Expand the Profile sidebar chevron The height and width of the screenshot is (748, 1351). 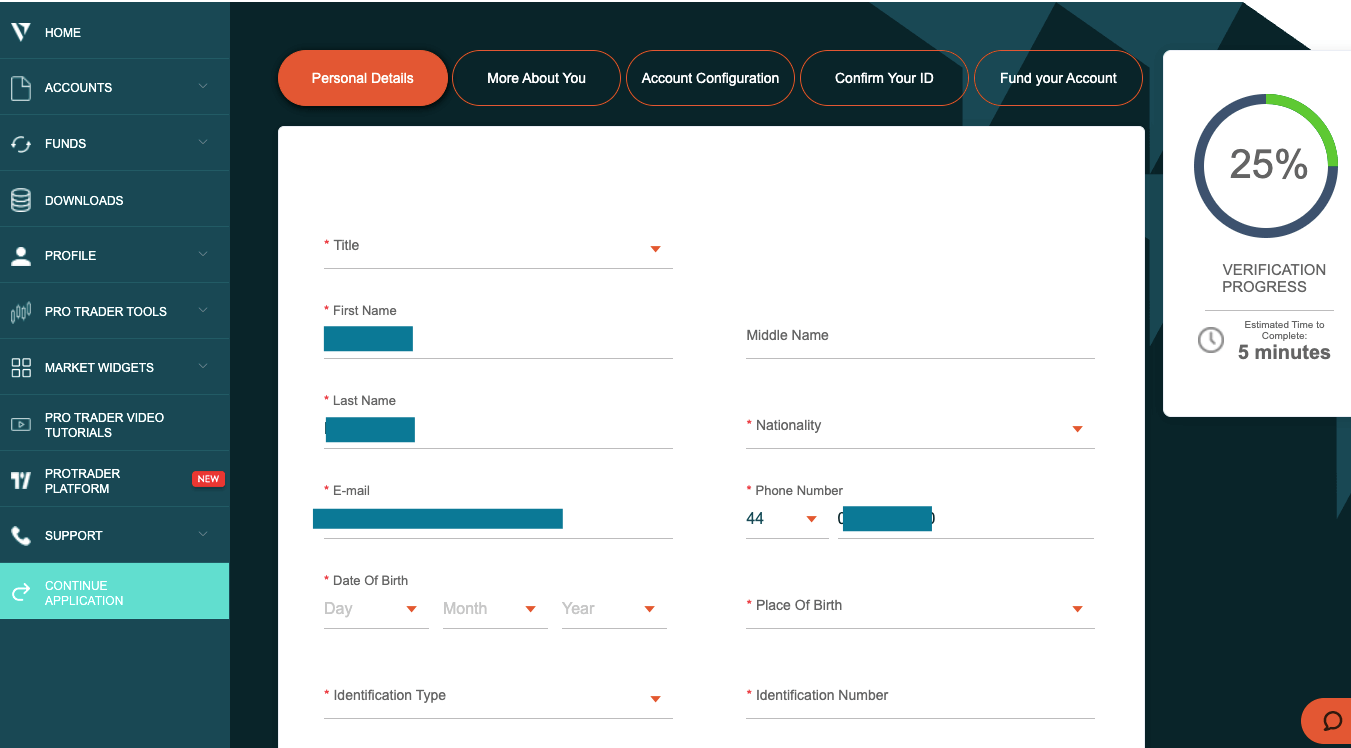click(203, 255)
